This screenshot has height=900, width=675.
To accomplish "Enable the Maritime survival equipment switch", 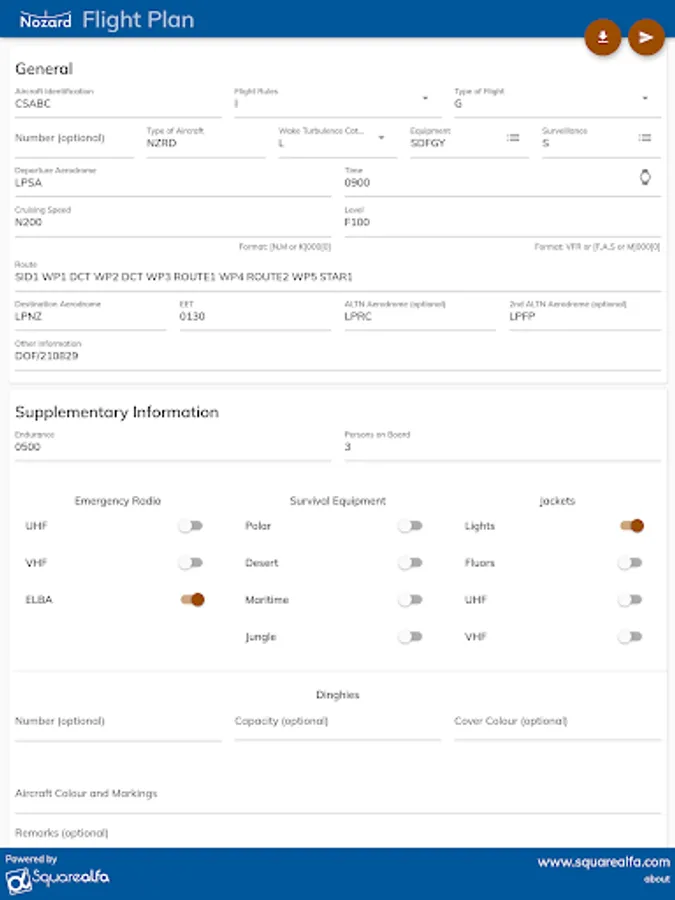I will [x=410, y=600].
